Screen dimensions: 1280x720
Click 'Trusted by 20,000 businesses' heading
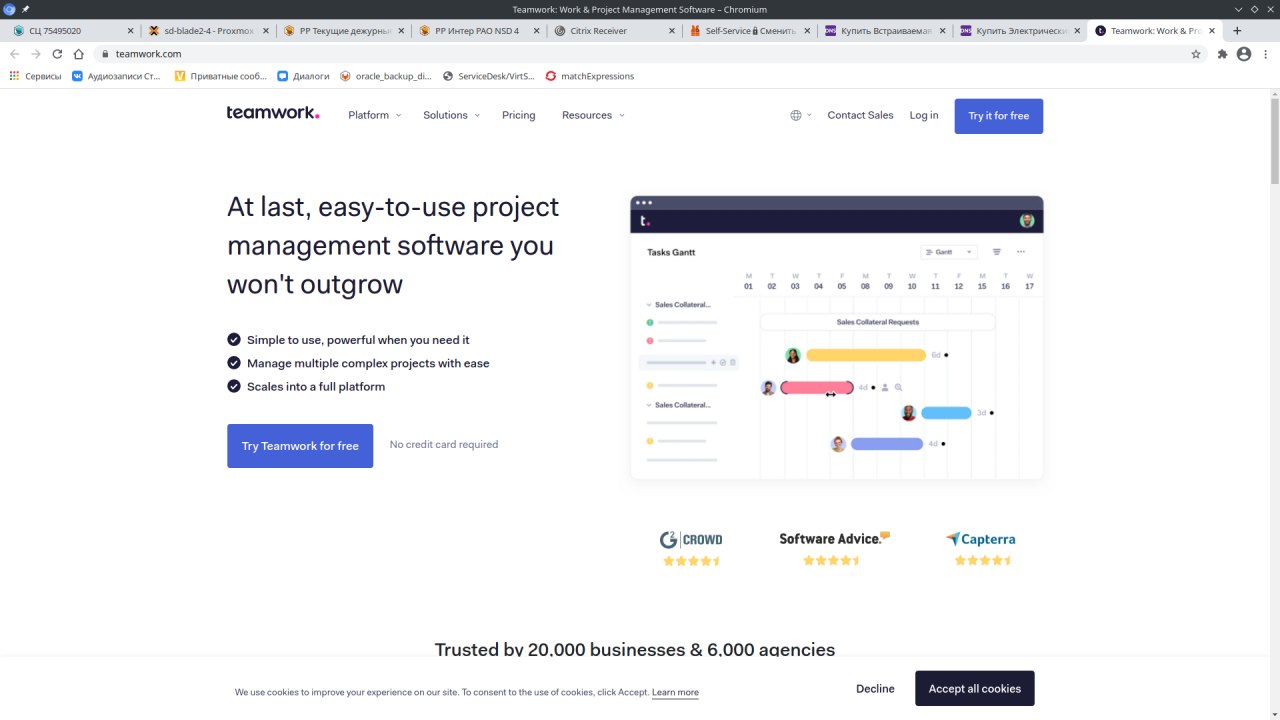(x=635, y=650)
